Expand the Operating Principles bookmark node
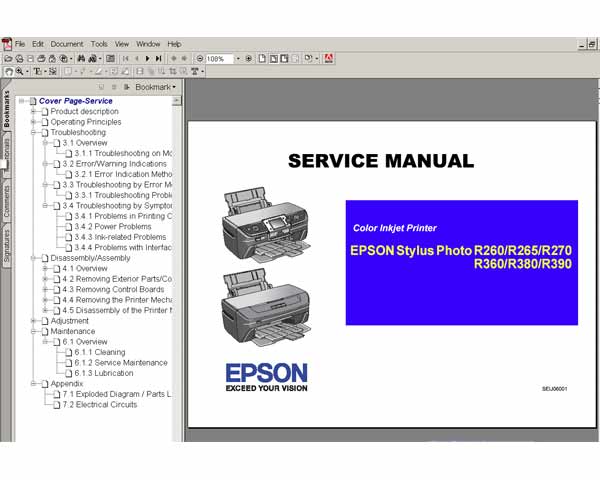 point(34,122)
